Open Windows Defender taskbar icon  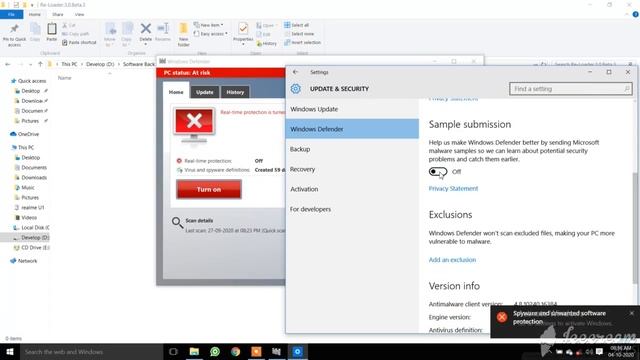pos(276,351)
